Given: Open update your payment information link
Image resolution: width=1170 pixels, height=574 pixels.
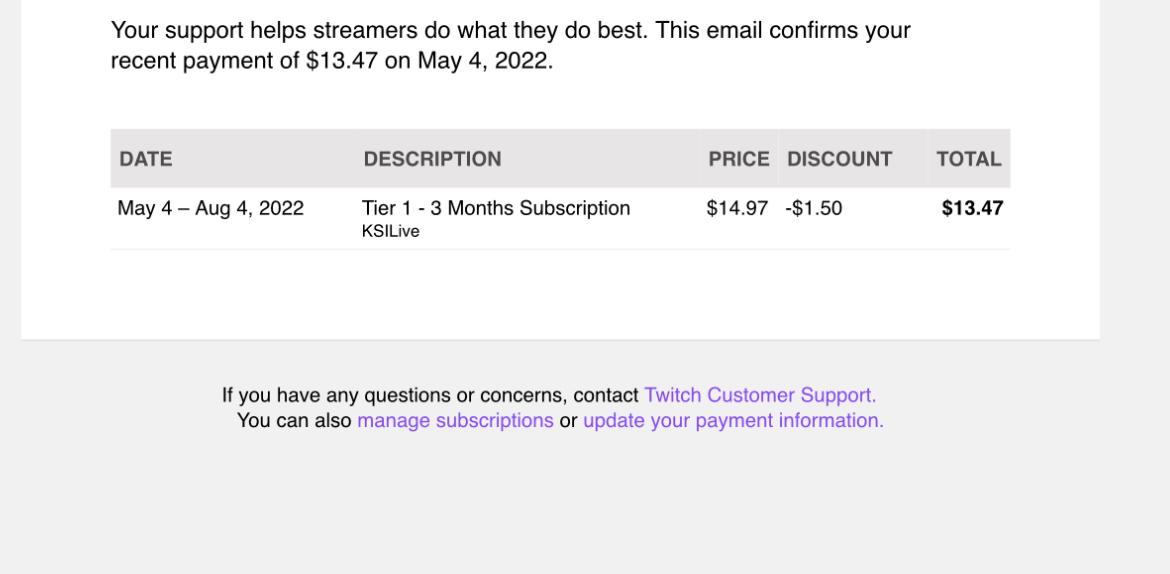Looking at the screenshot, I should [733, 421].
